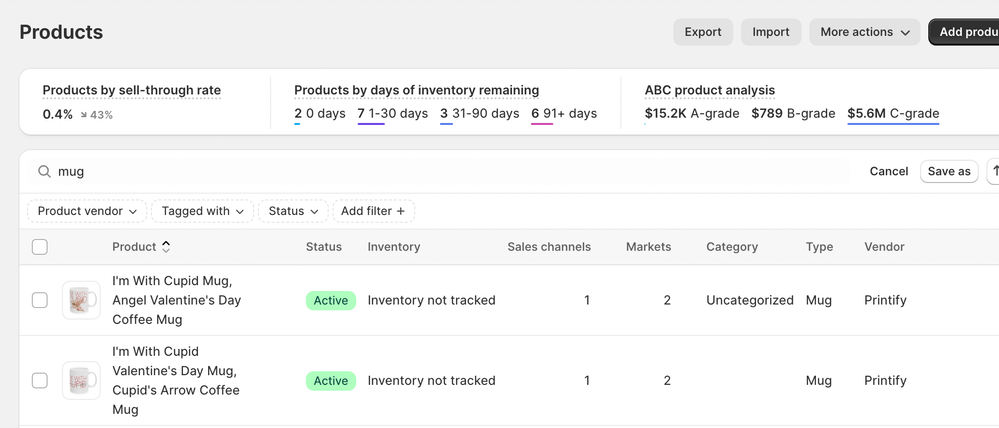Screen dimensions: 999x428
Task: Click the Category column header
Action: coord(732,246)
